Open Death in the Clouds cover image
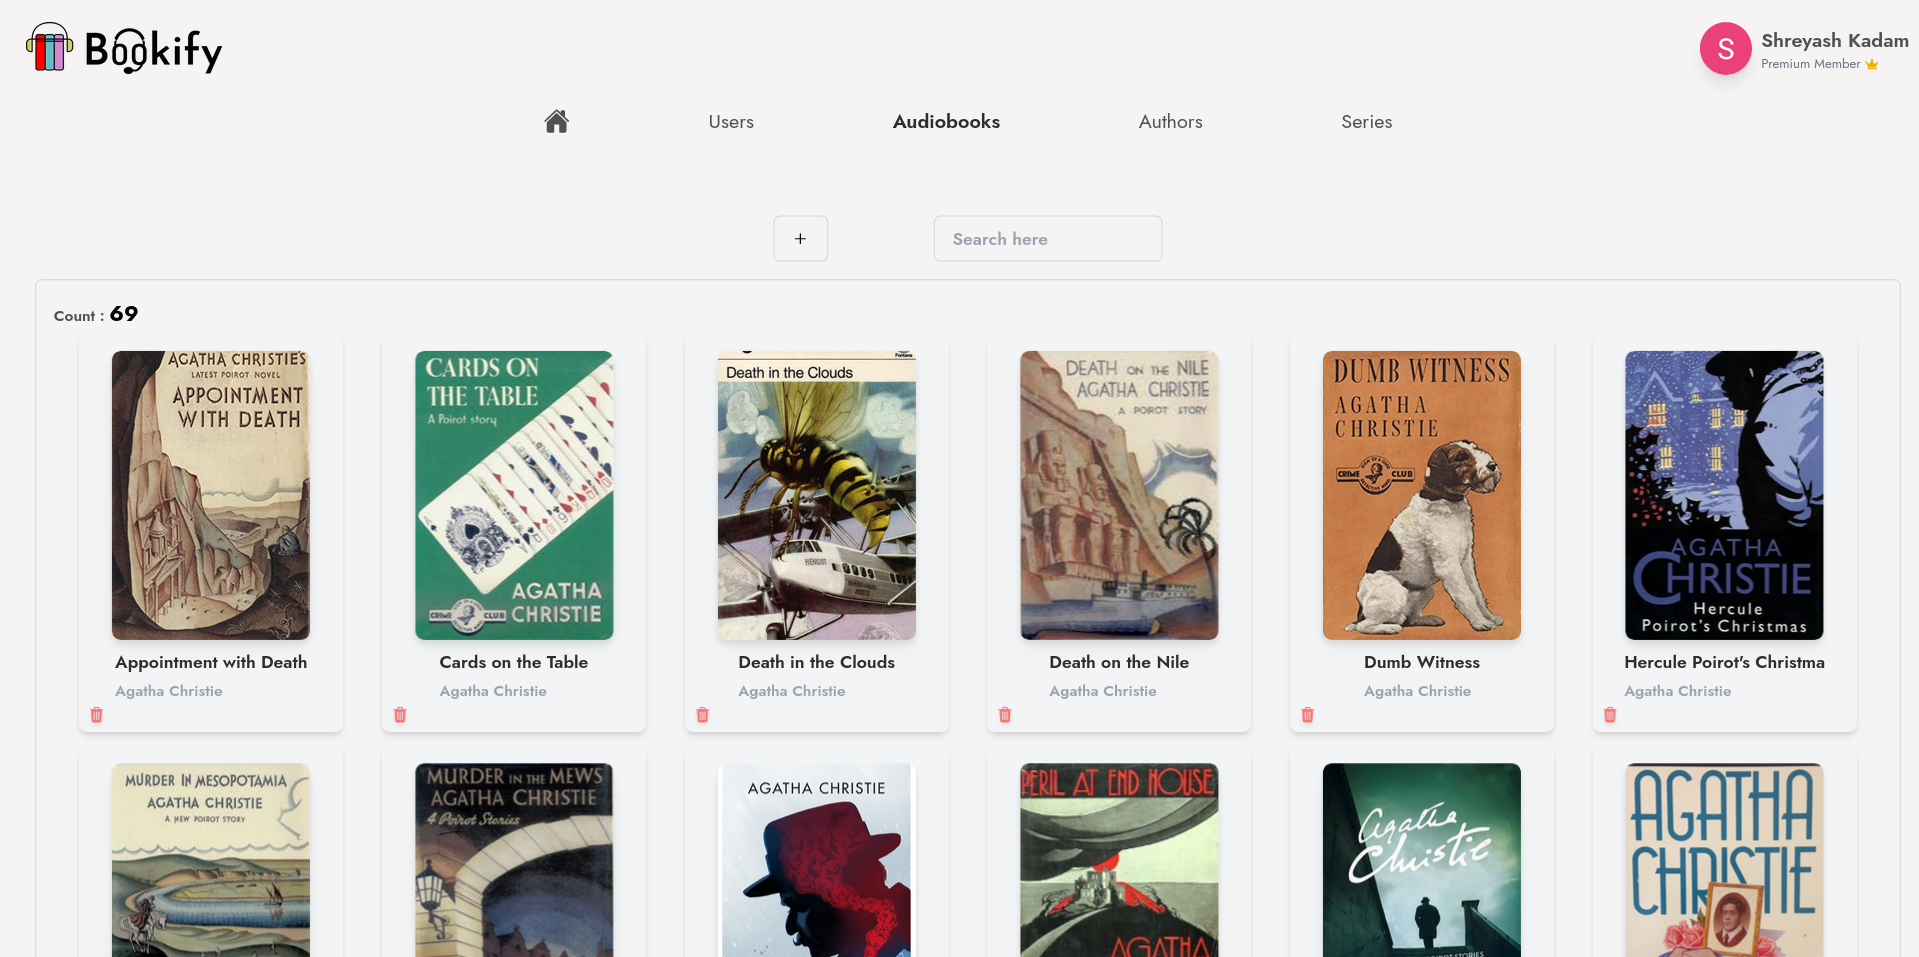Viewport: 1919px width, 957px height. (817, 495)
